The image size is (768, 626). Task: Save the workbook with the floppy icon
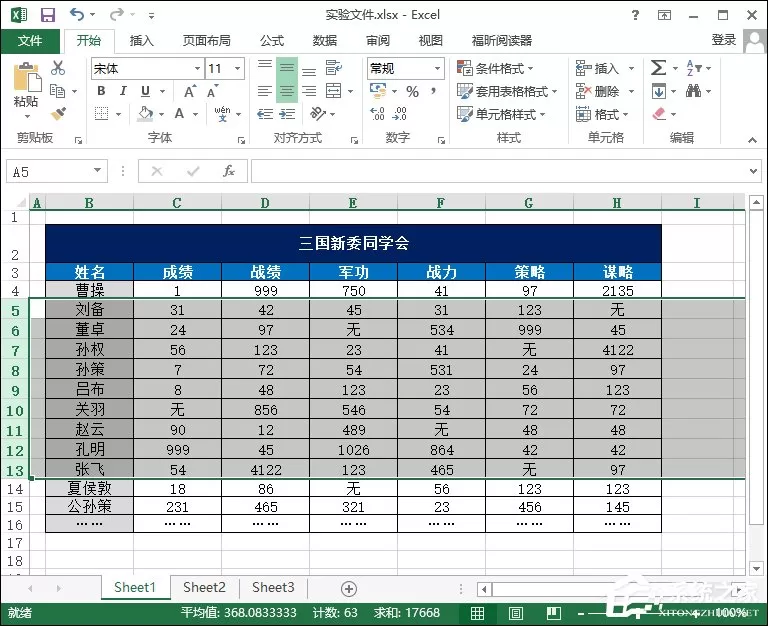[48, 15]
